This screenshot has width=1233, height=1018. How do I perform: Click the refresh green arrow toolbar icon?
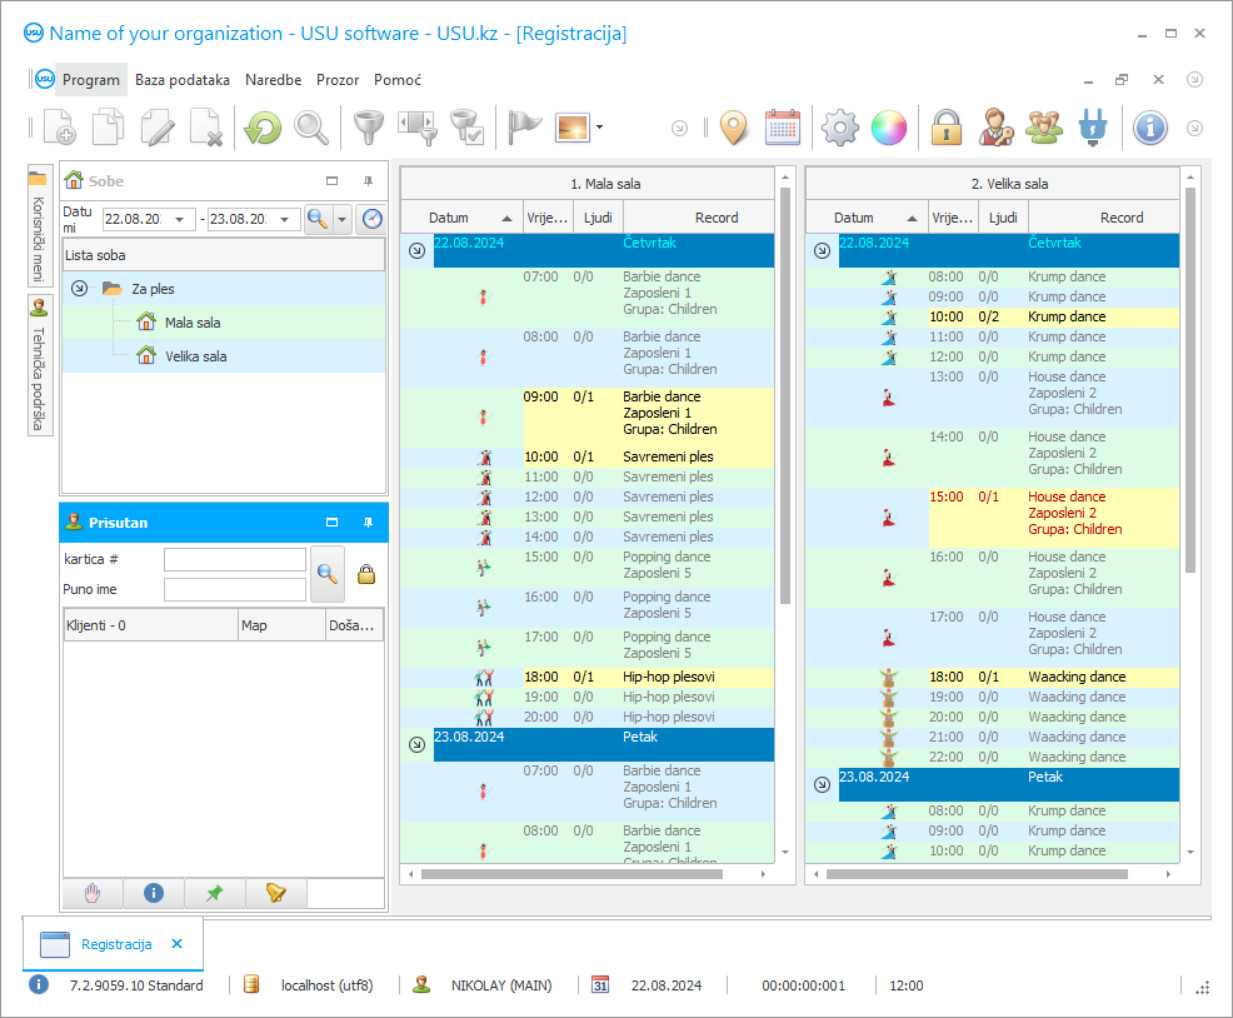[263, 128]
